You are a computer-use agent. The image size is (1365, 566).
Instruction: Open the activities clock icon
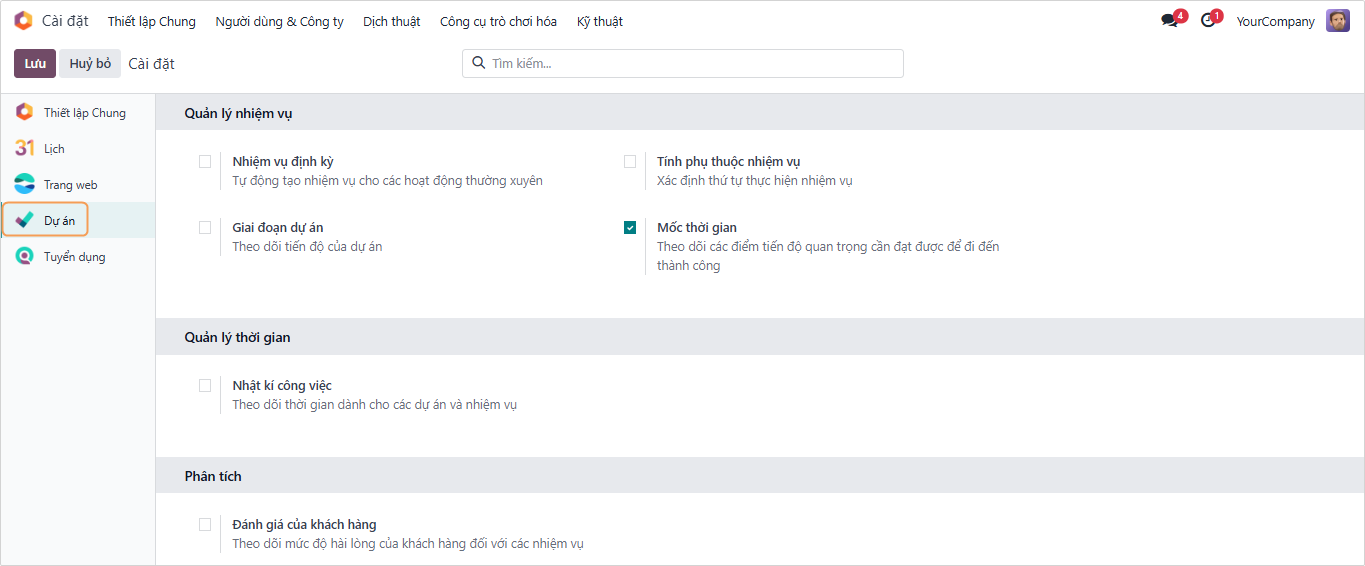point(1209,21)
